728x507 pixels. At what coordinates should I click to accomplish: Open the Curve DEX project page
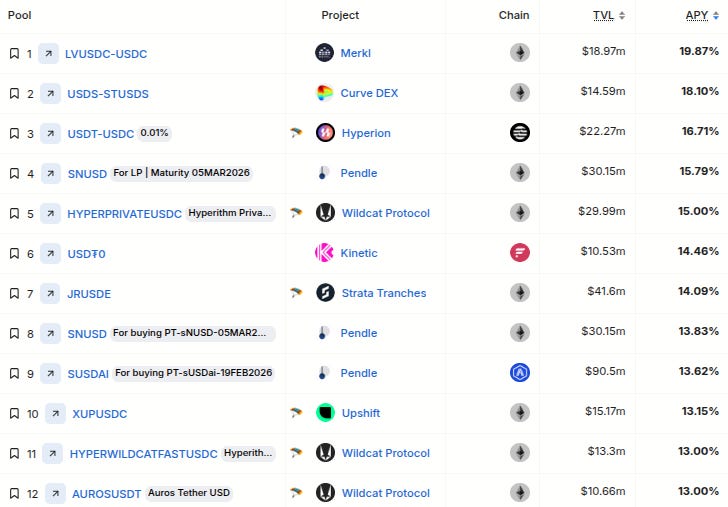369,93
